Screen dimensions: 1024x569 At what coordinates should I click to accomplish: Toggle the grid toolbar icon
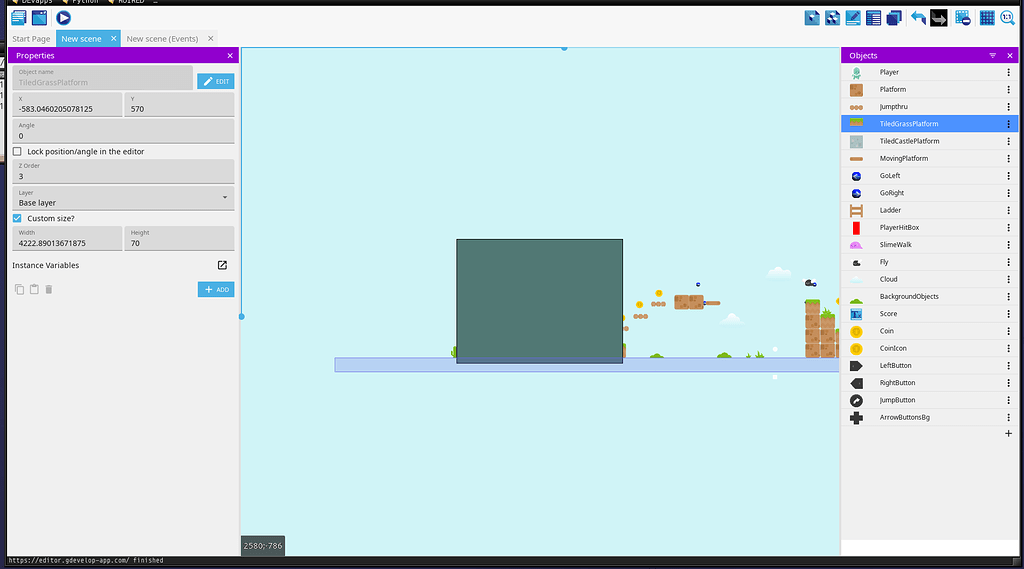987,18
